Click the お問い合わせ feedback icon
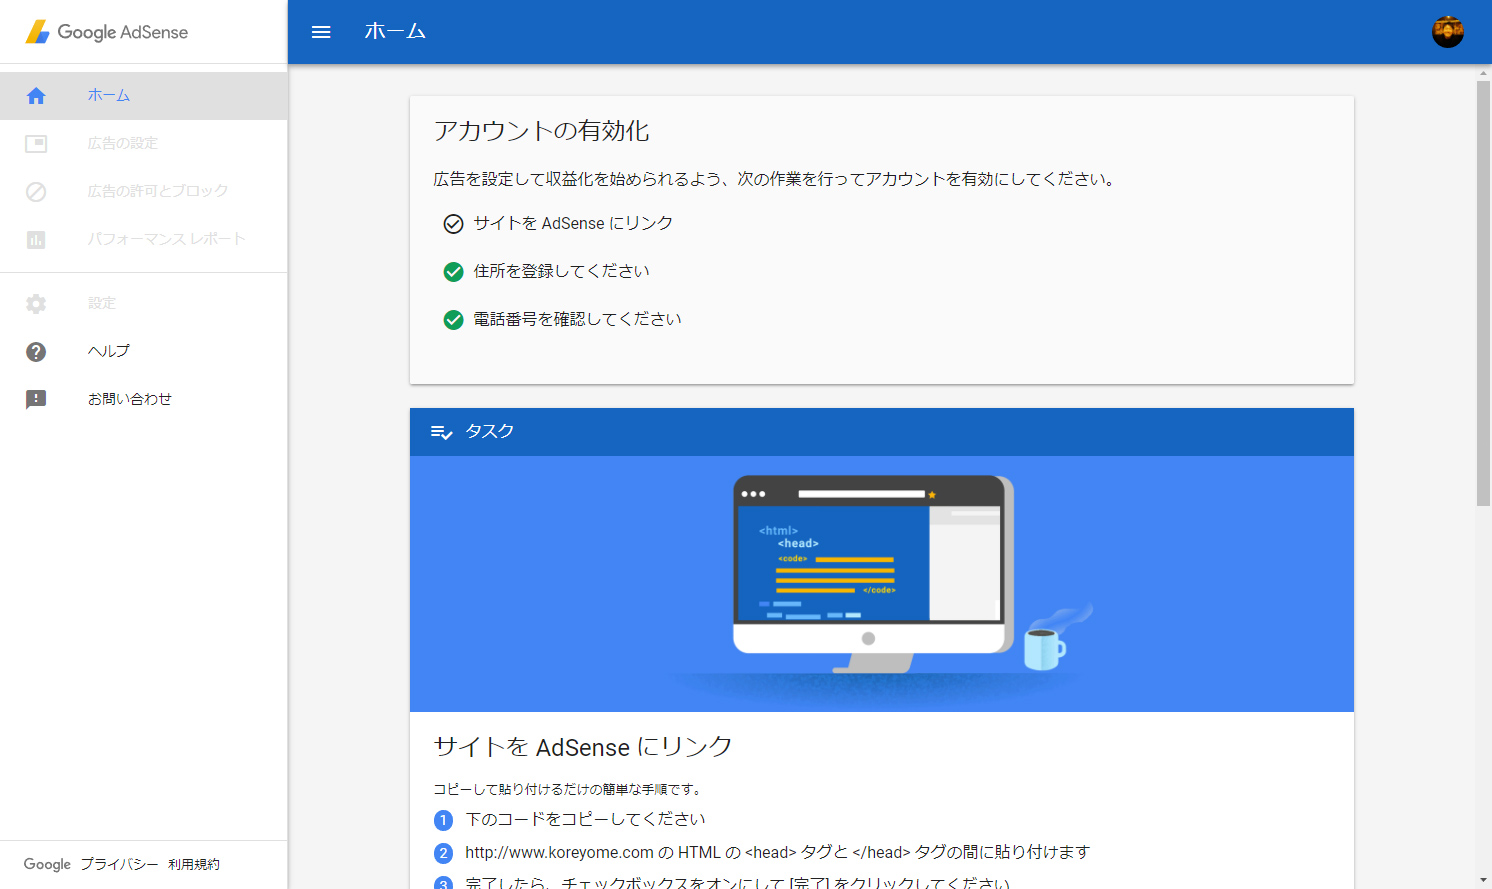The image size is (1492, 889). click(36, 400)
